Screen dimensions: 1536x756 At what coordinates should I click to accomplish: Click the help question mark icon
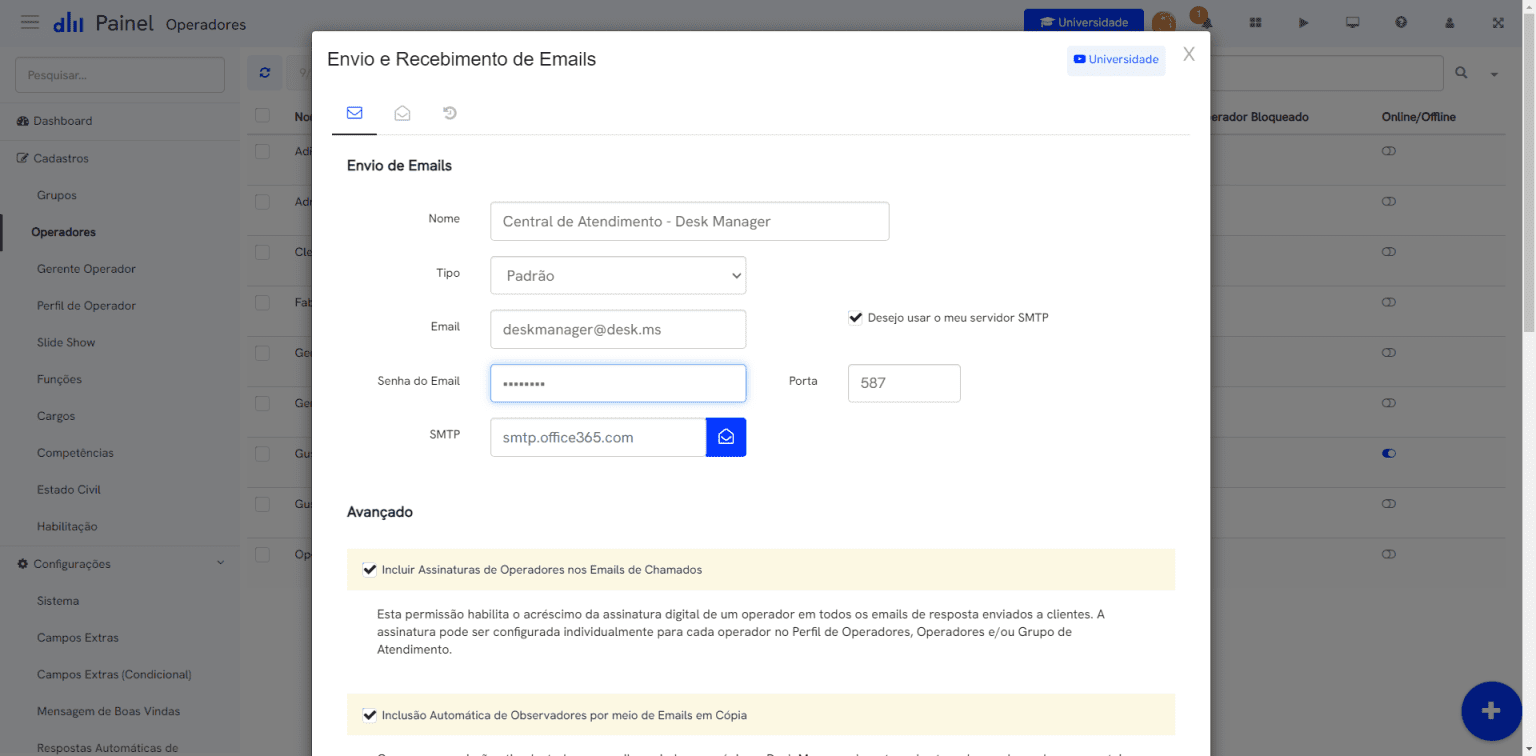pos(1401,22)
